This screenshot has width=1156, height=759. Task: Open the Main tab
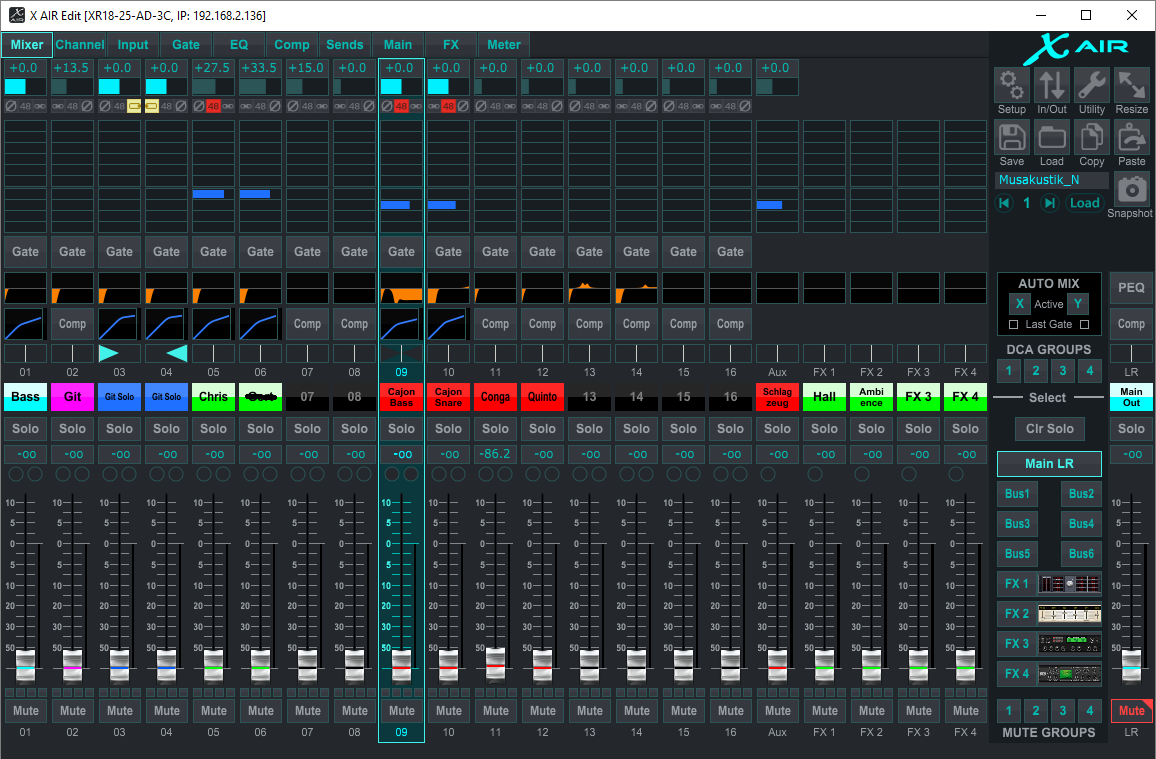click(x=398, y=44)
